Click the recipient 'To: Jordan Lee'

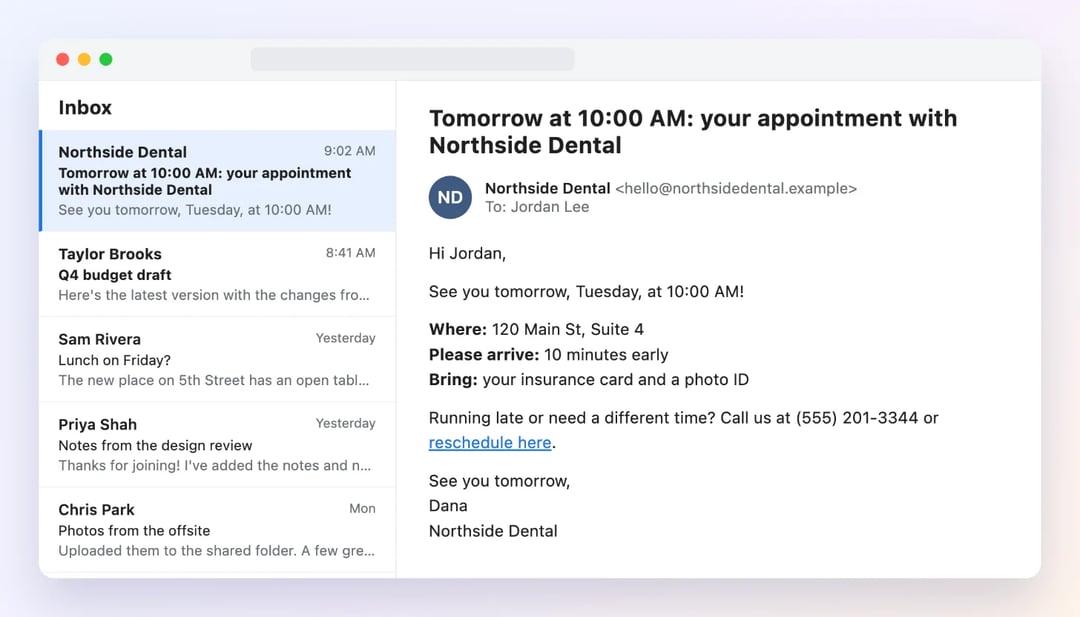click(x=537, y=207)
